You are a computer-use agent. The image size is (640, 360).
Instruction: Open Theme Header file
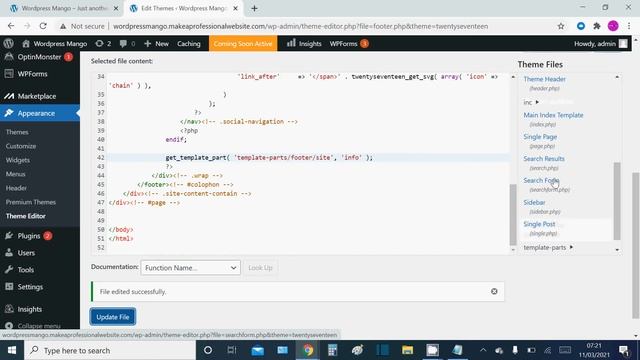coord(544,79)
